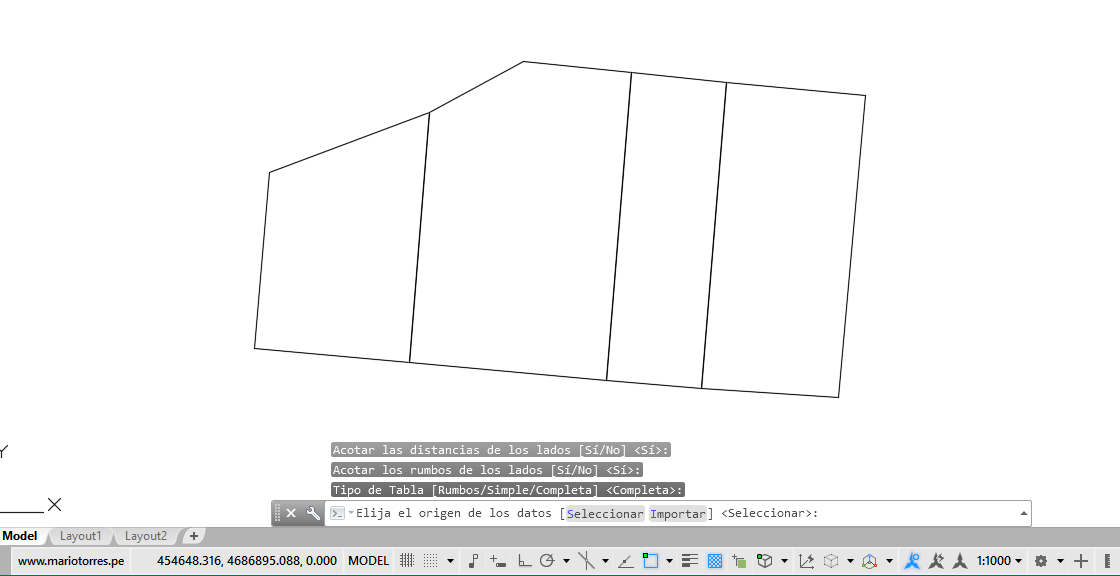Viewport: 1120px width, 576px height.
Task: Expand command history with up arrow
Action: click(x=1024, y=513)
